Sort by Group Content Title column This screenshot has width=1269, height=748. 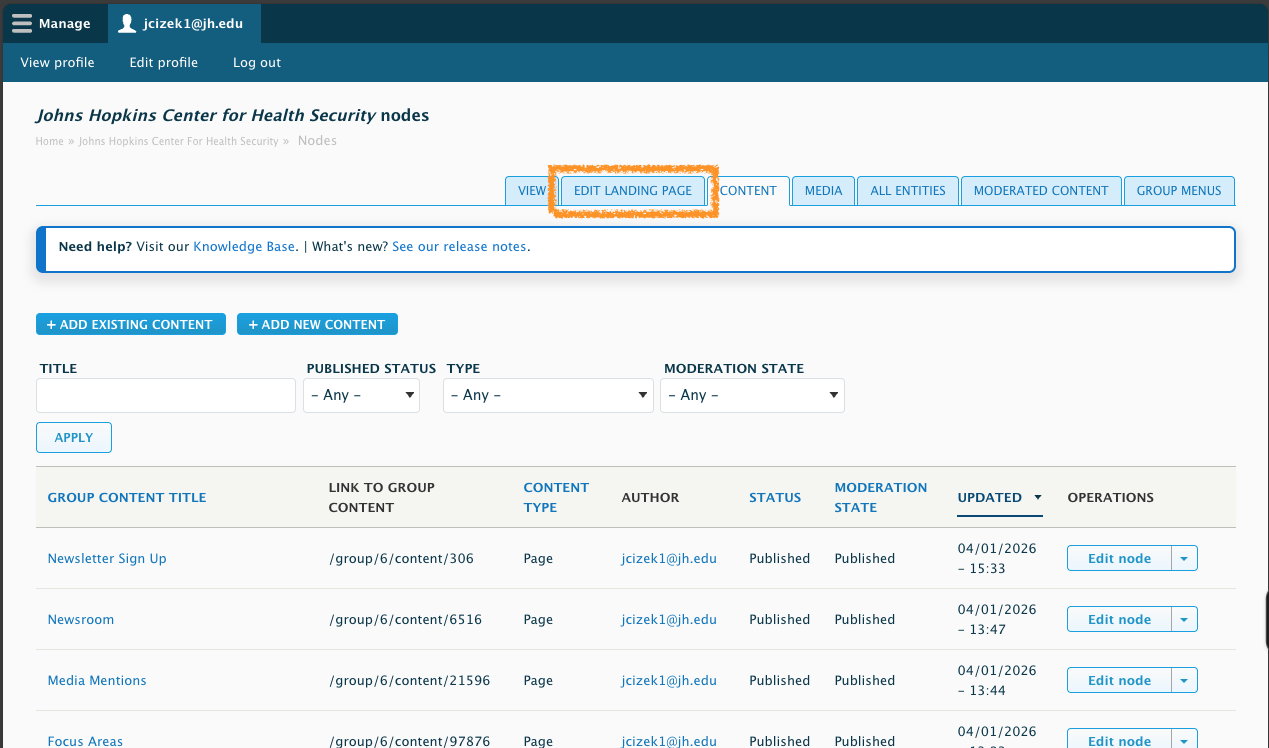tap(127, 497)
